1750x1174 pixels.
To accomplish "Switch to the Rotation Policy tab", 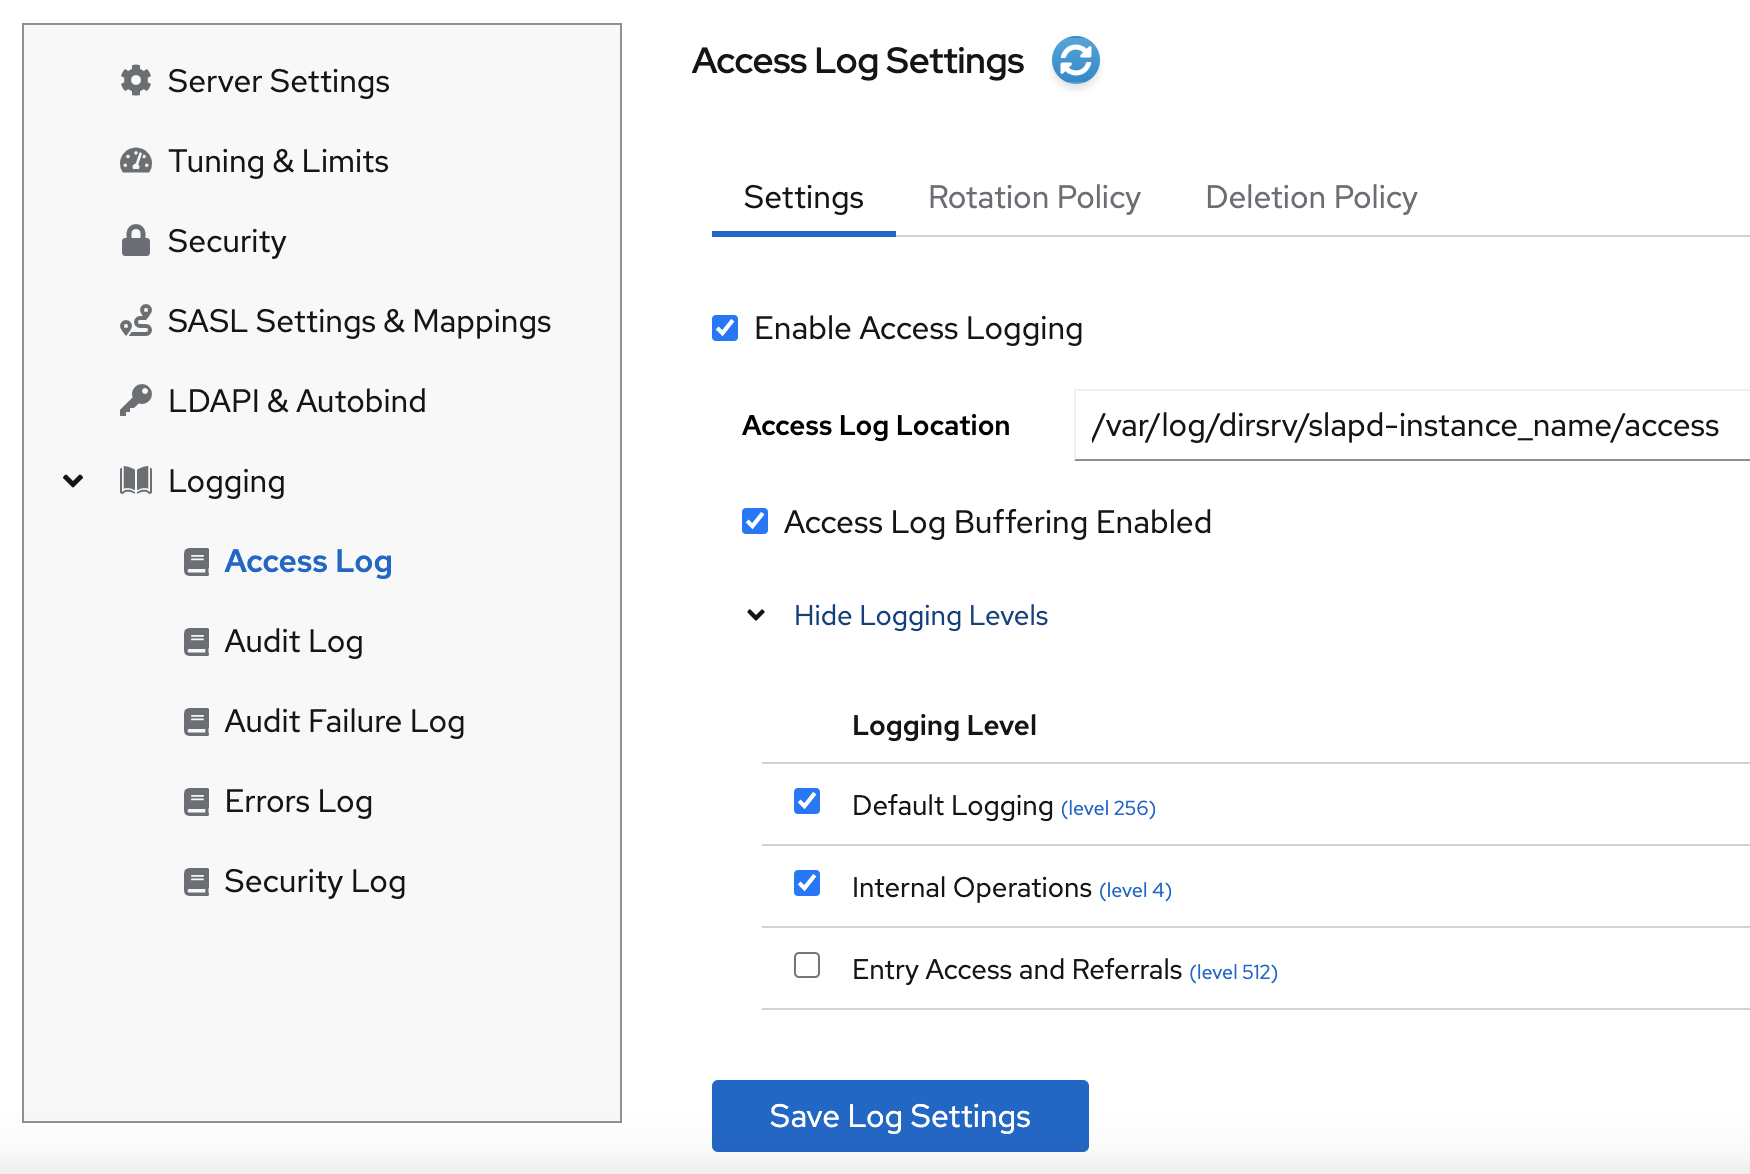I will (1034, 198).
